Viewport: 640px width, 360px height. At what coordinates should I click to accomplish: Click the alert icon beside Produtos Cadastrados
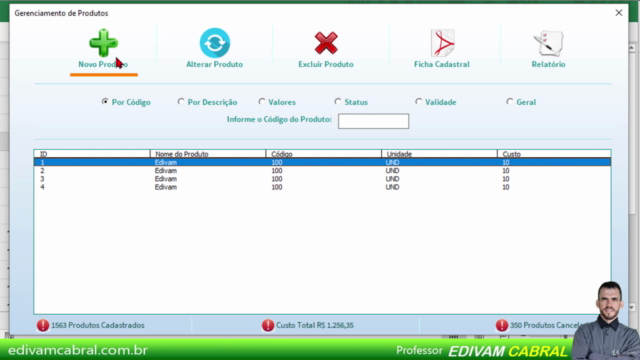click(43, 325)
